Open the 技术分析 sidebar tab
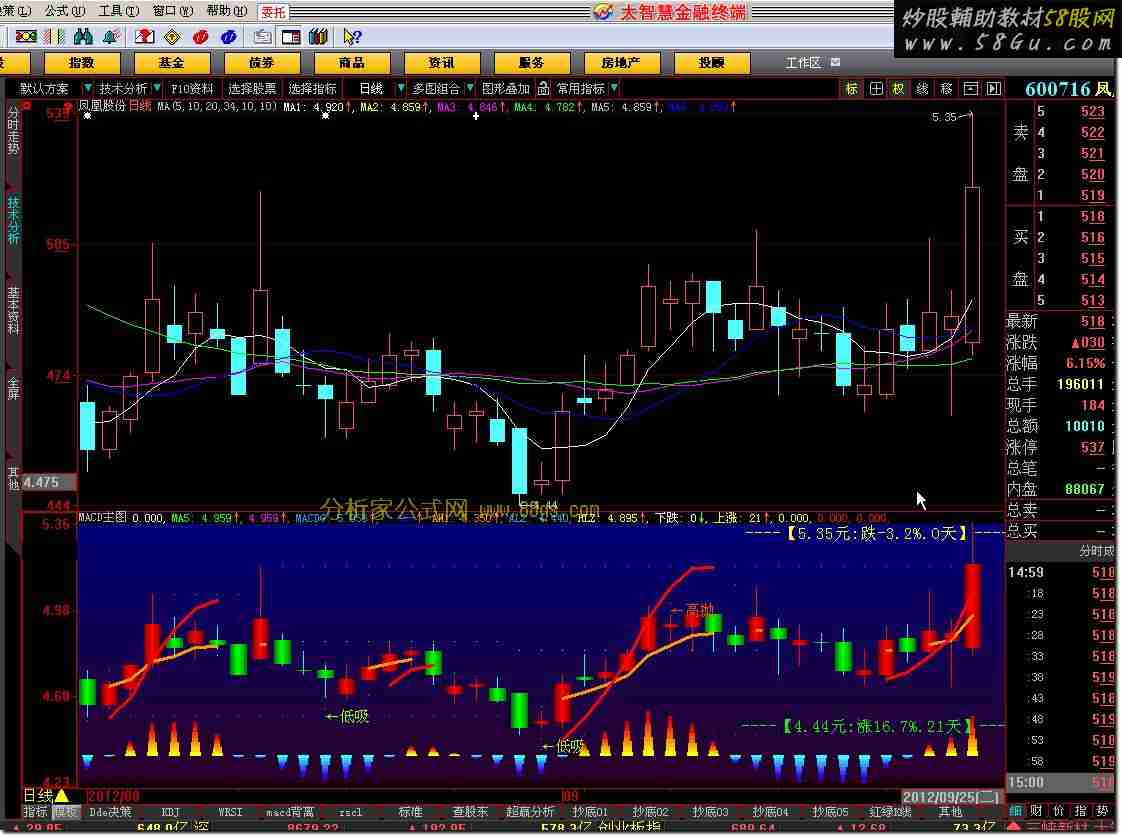 [13, 220]
